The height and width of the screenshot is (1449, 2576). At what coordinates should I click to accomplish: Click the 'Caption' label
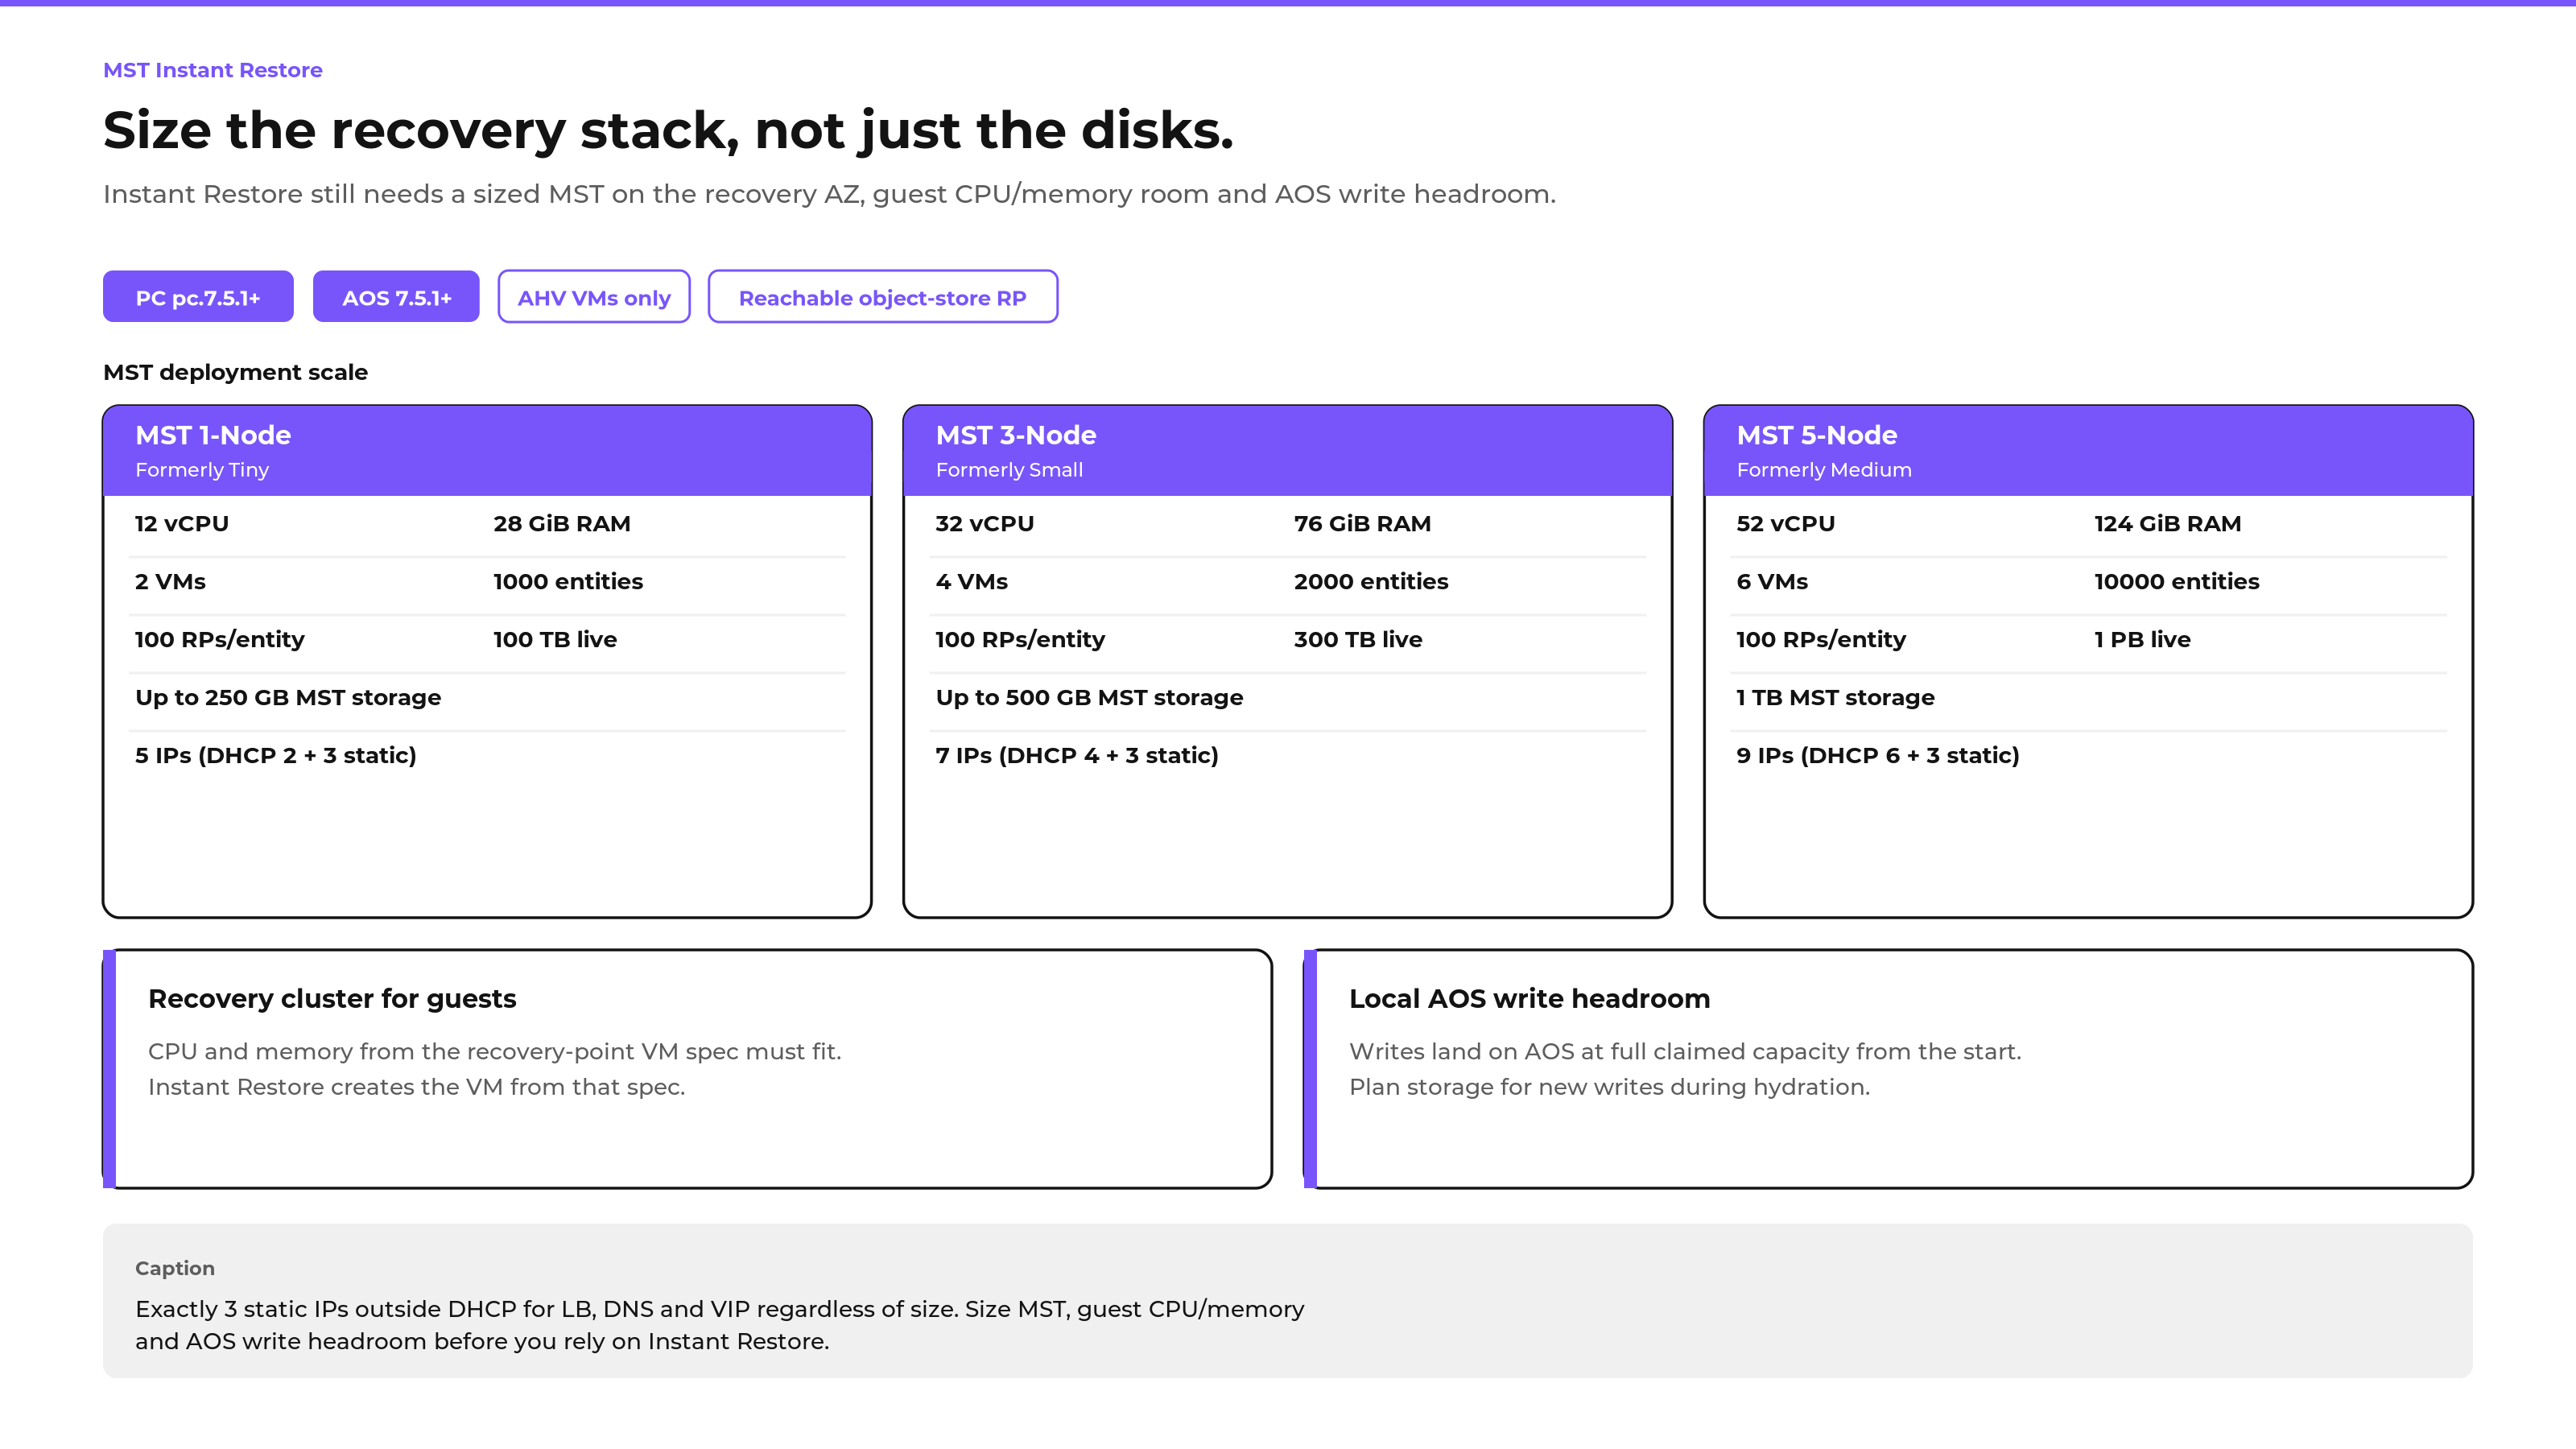[175, 1268]
